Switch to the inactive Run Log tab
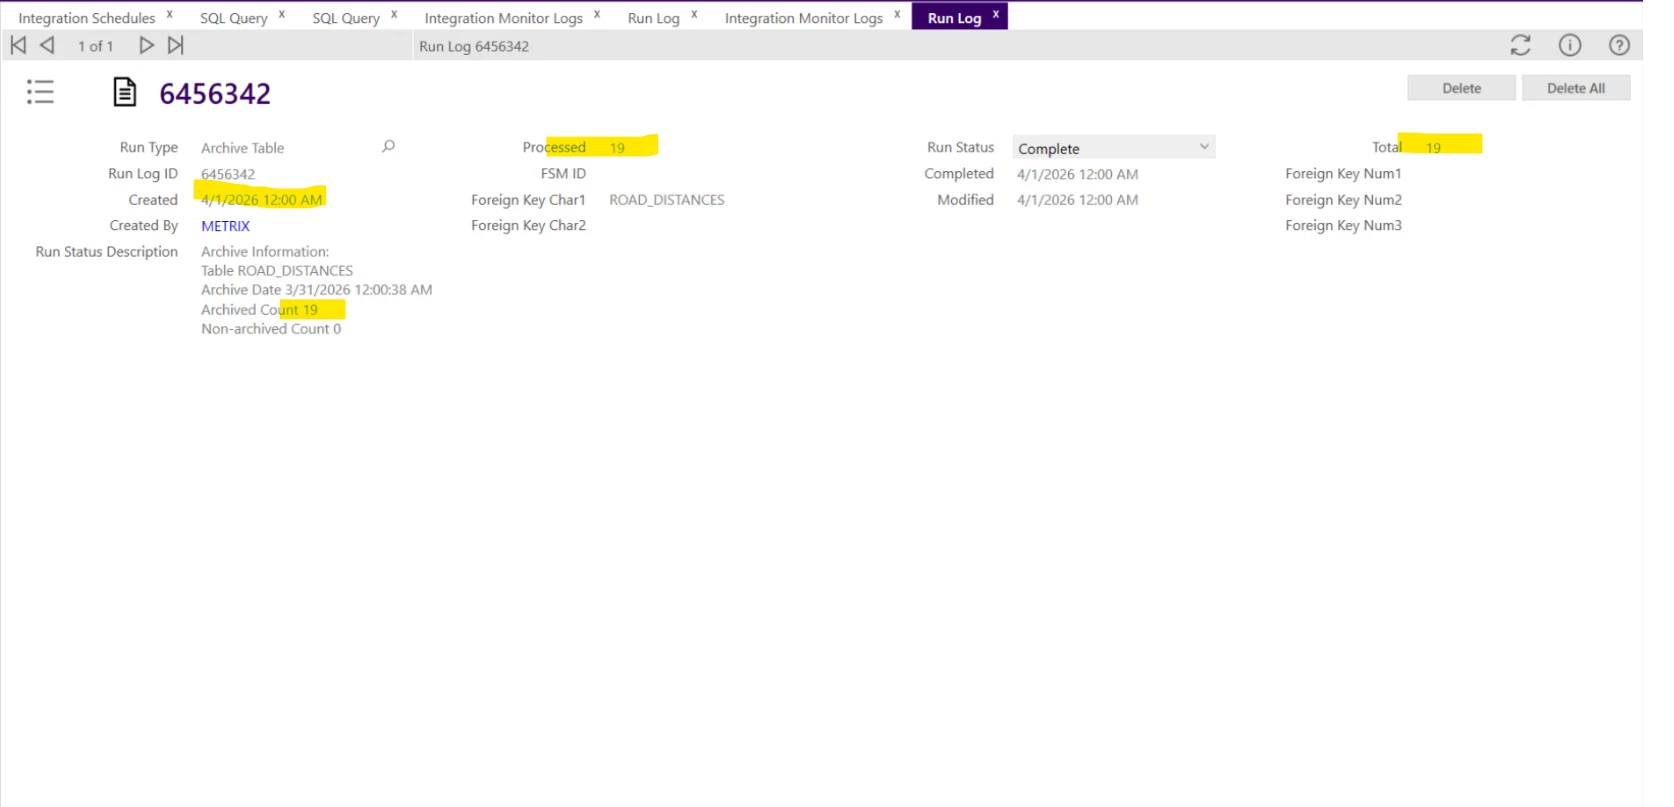The height and width of the screenshot is (807, 1674). 654,18
